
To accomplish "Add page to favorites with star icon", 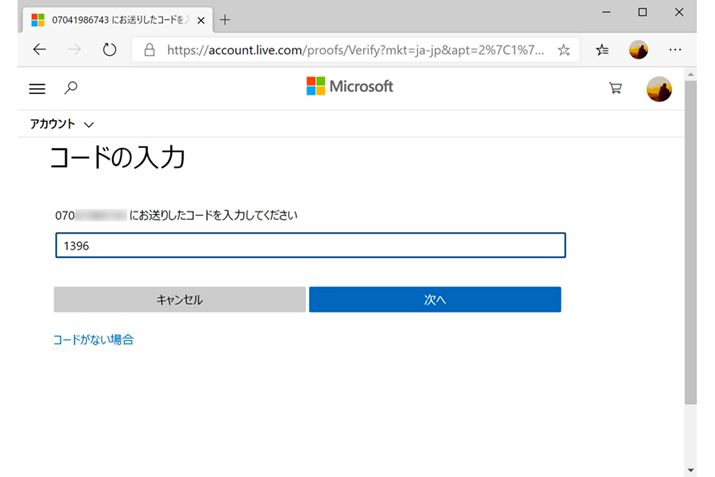I will point(564,50).
